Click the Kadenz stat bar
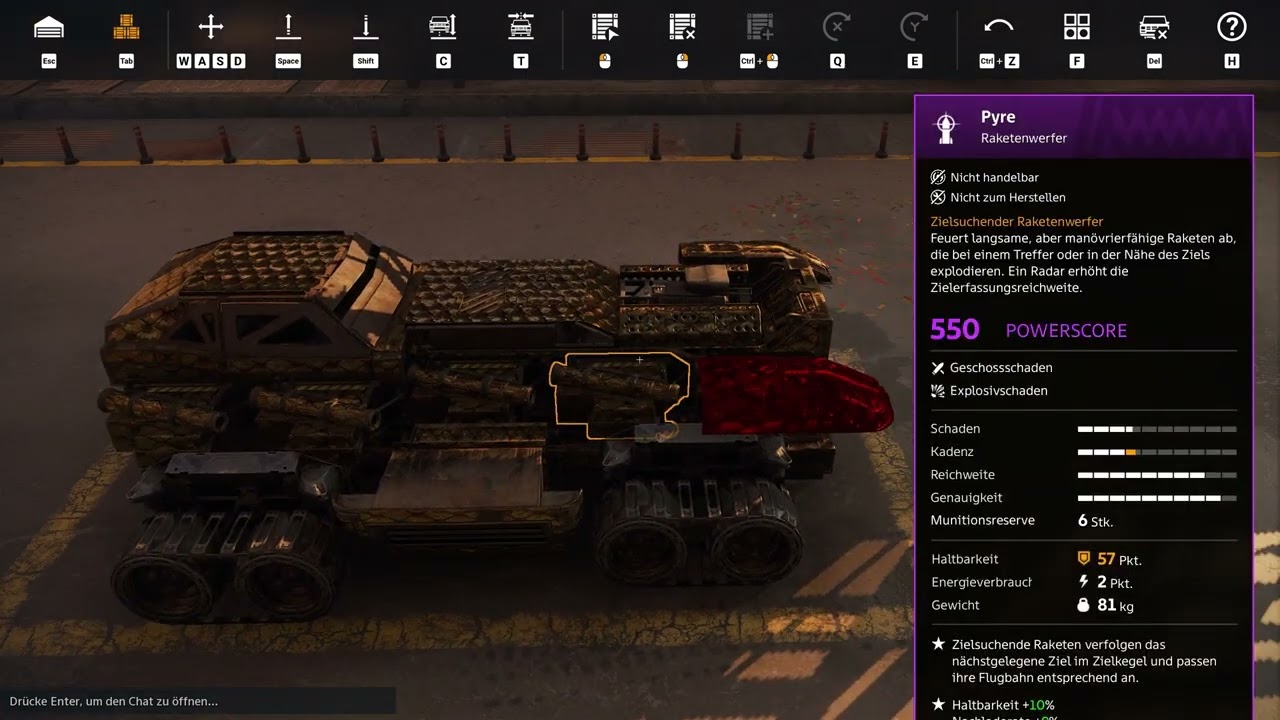1280x720 pixels. click(1157, 452)
